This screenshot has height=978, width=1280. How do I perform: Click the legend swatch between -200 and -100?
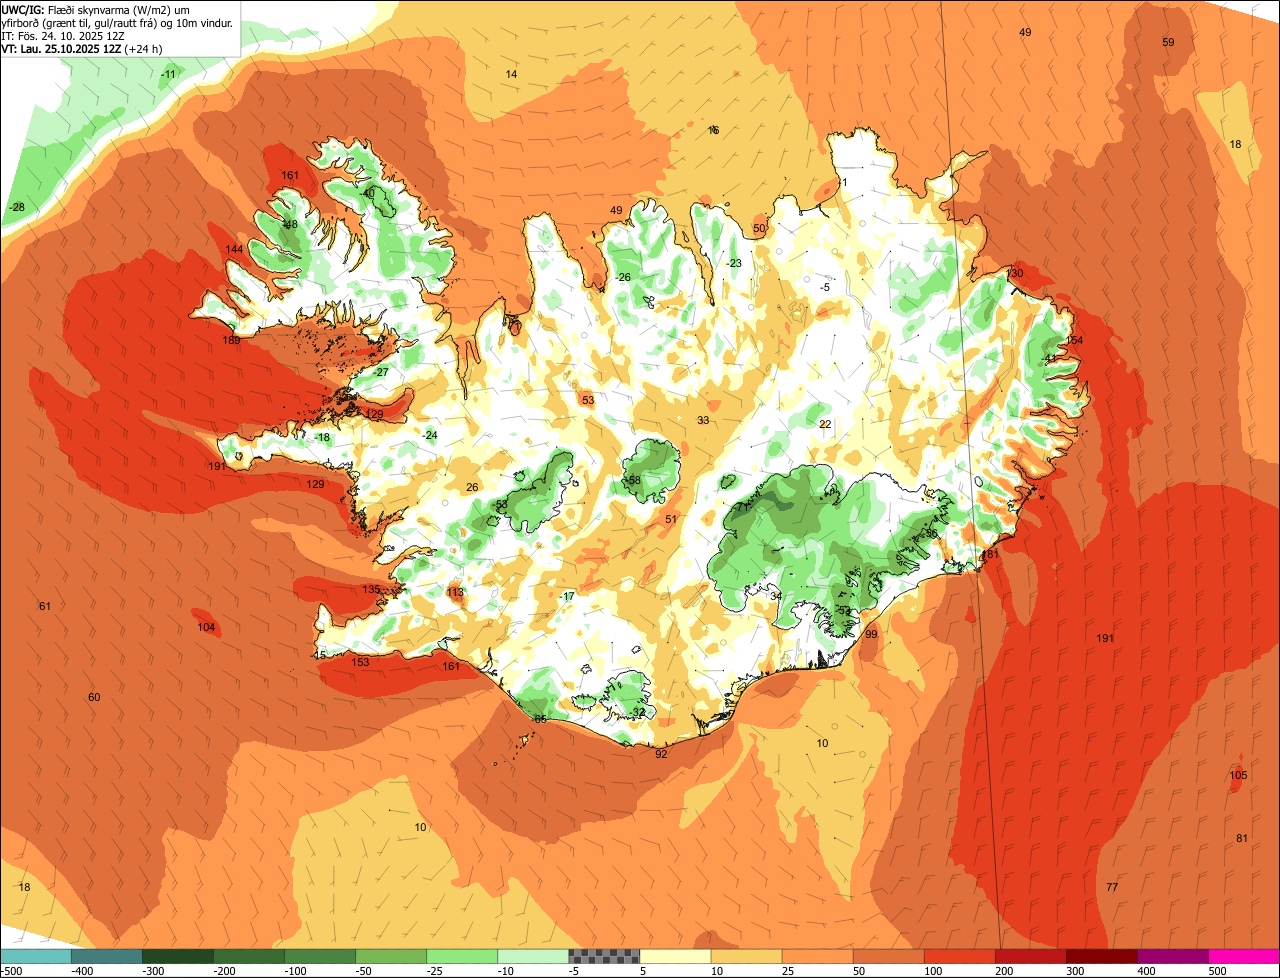coord(249,956)
